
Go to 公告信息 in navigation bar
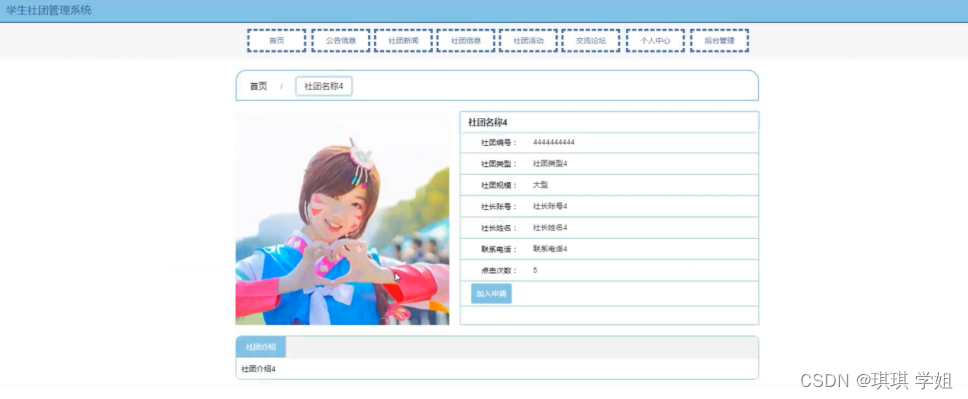tap(341, 41)
